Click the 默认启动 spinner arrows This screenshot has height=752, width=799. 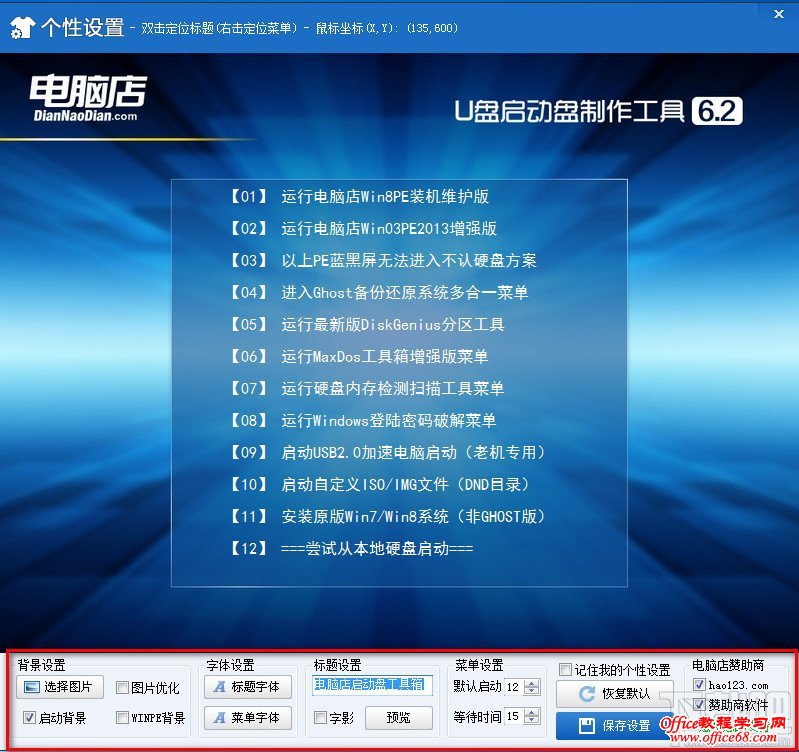click(531, 687)
